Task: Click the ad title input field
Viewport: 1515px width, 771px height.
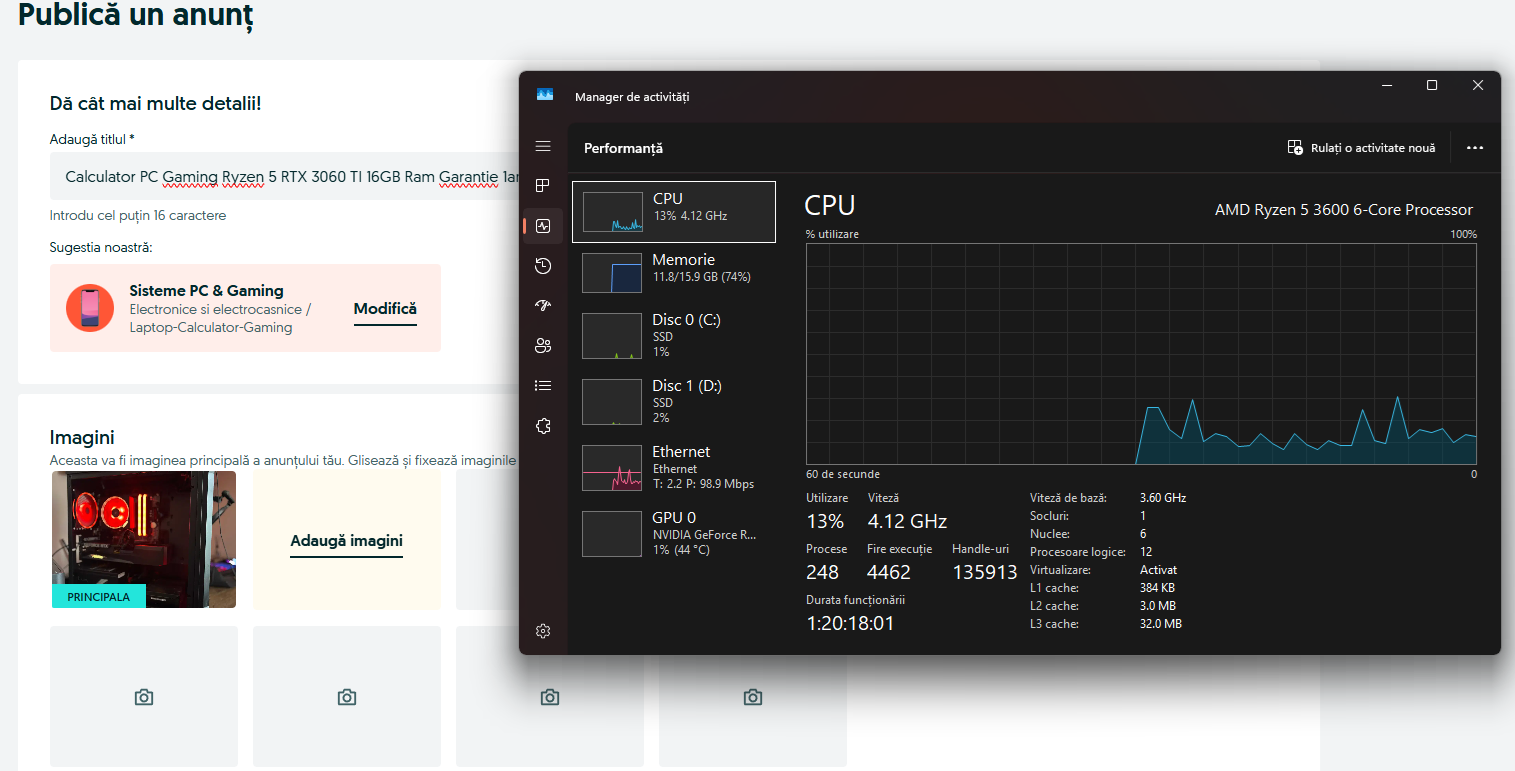Action: (x=284, y=176)
